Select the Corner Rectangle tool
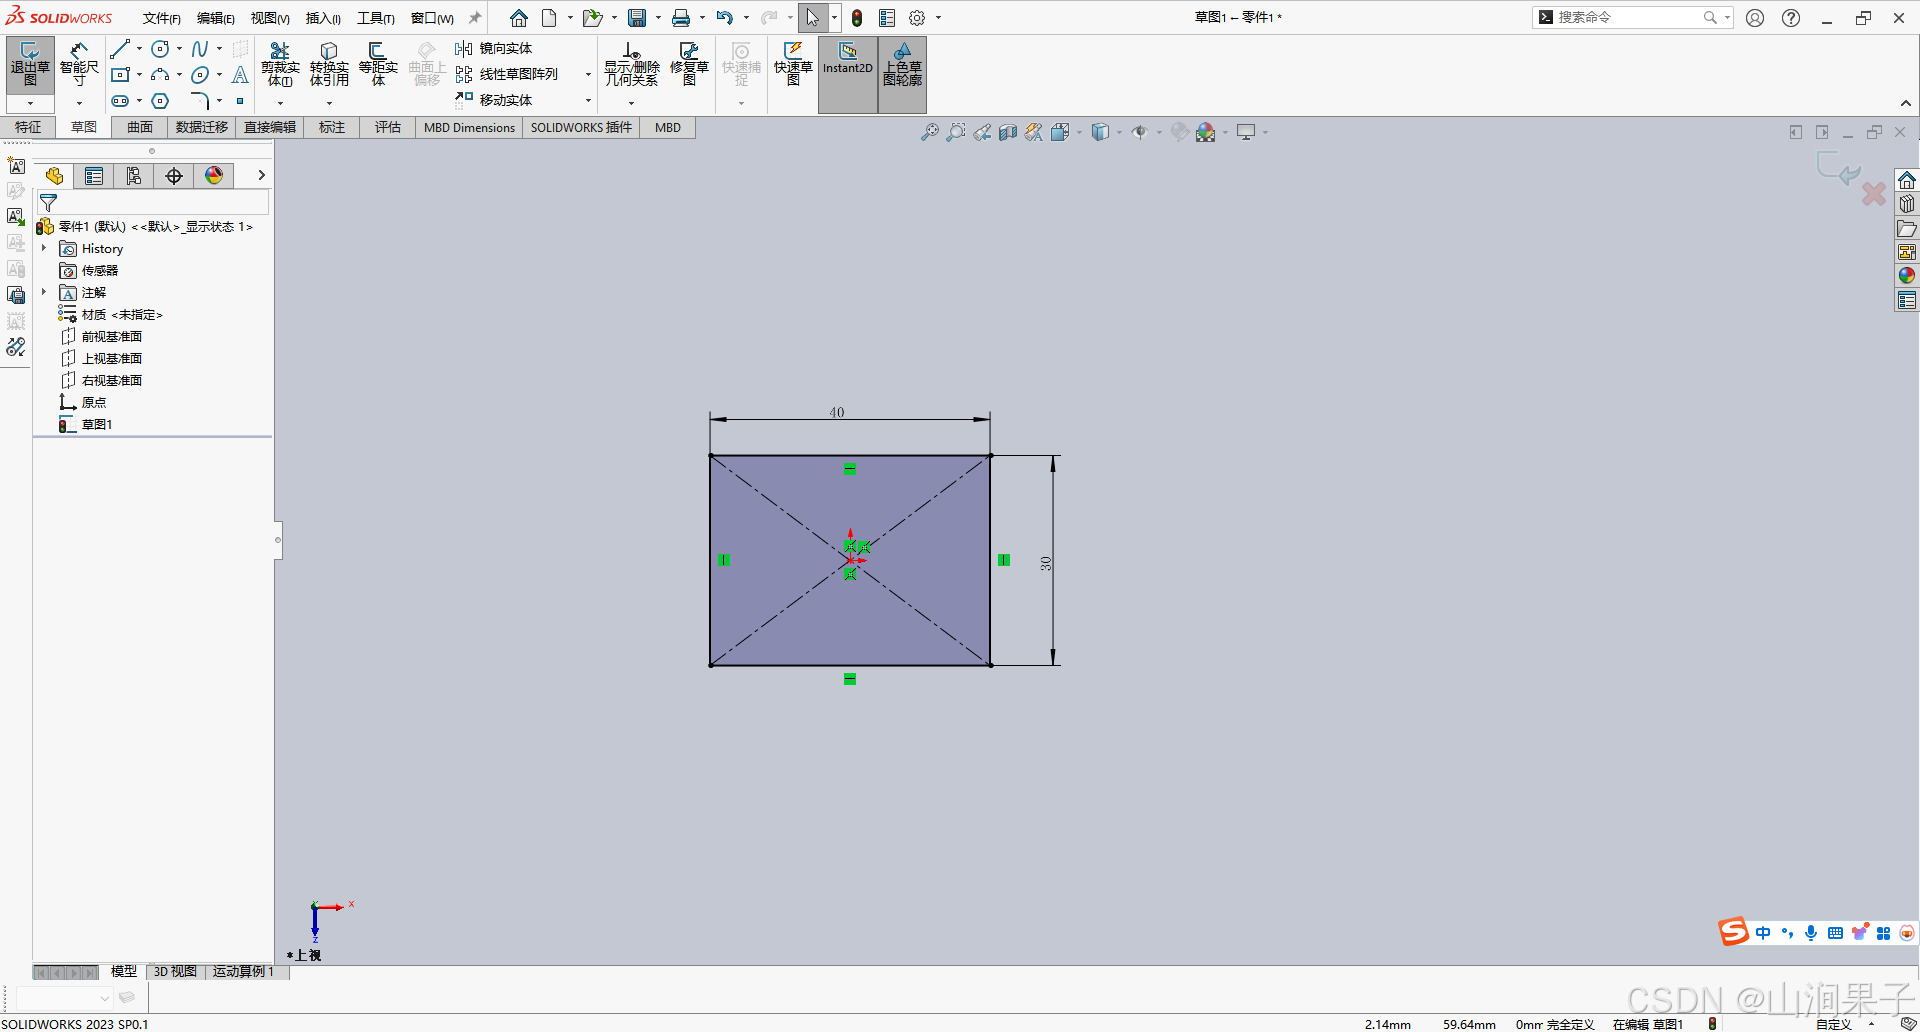Viewport: 1920px width, 1032px height. pos(121,74)
